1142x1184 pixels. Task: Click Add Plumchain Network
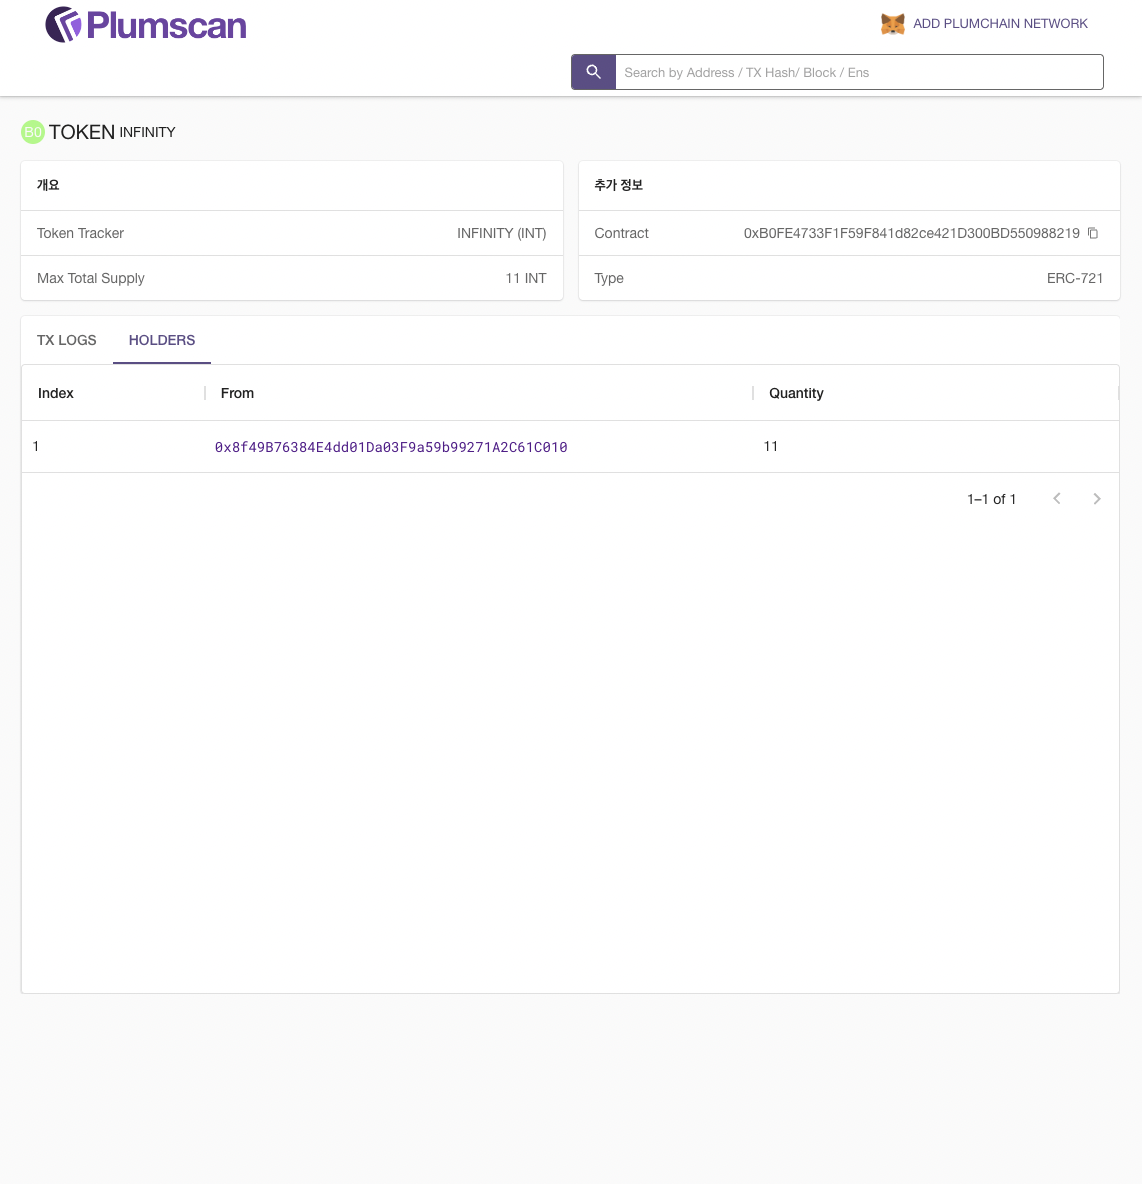[x=1000, y=24]
